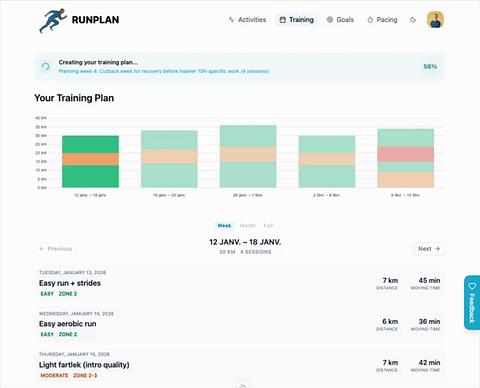Select the red segment in the 9 févr. bar
480x388 pixels.
tap(406, 155)
